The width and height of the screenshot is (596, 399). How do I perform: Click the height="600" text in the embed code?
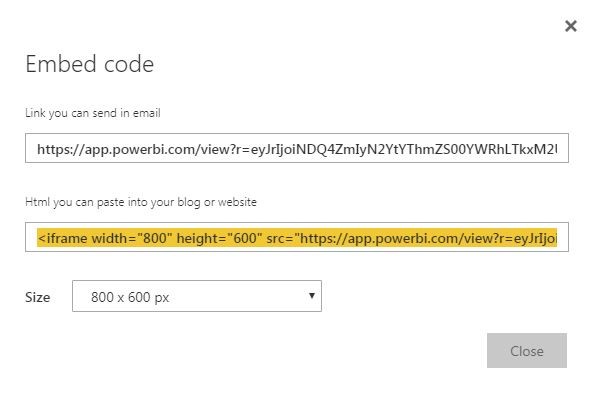click(x=219, y=238)
